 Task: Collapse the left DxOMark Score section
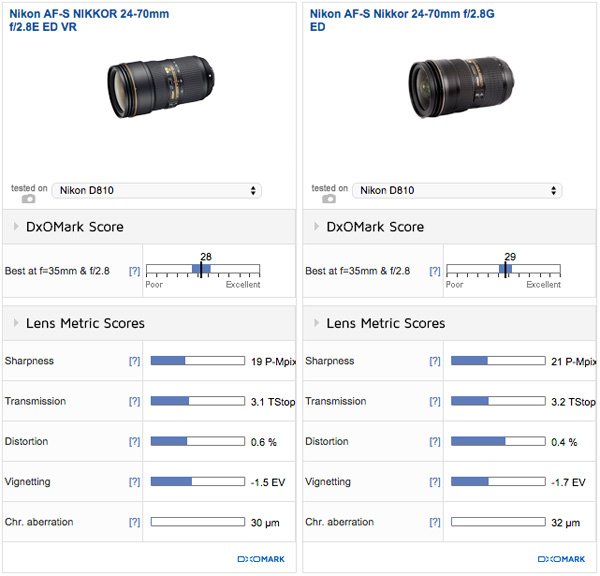[17, 227]
